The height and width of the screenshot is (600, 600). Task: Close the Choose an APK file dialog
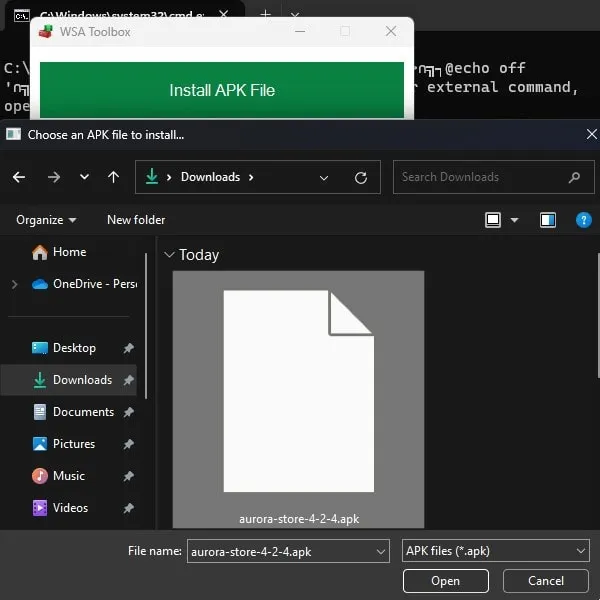591,134
